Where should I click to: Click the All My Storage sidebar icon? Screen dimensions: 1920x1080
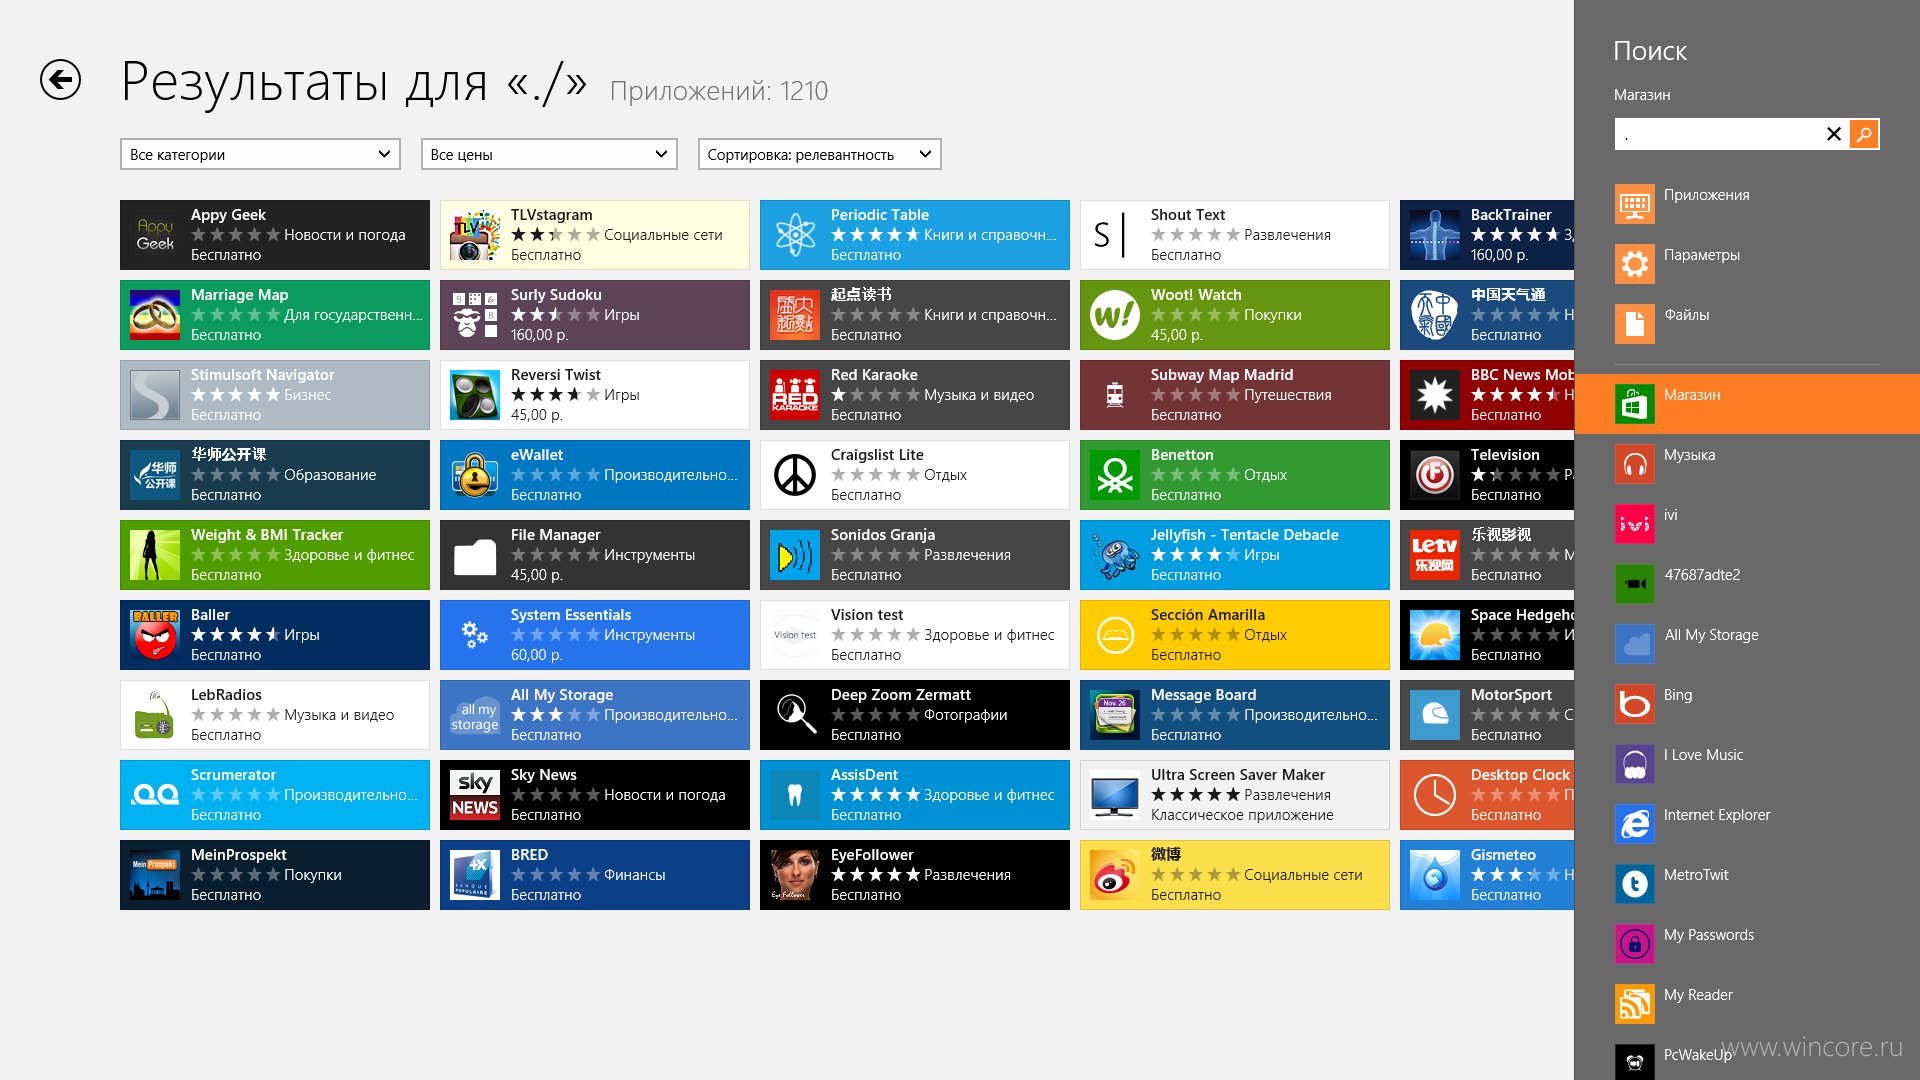point(1635,644)
